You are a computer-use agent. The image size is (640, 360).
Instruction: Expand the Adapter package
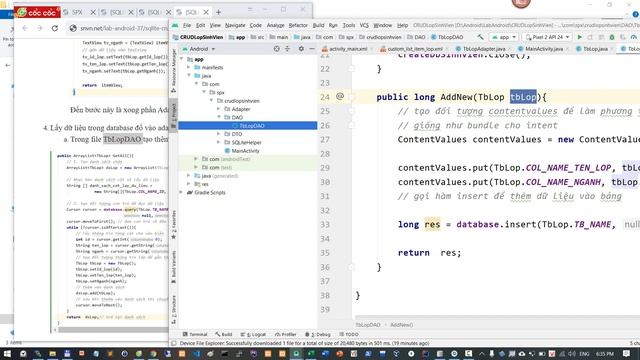[x=218, y=109]
